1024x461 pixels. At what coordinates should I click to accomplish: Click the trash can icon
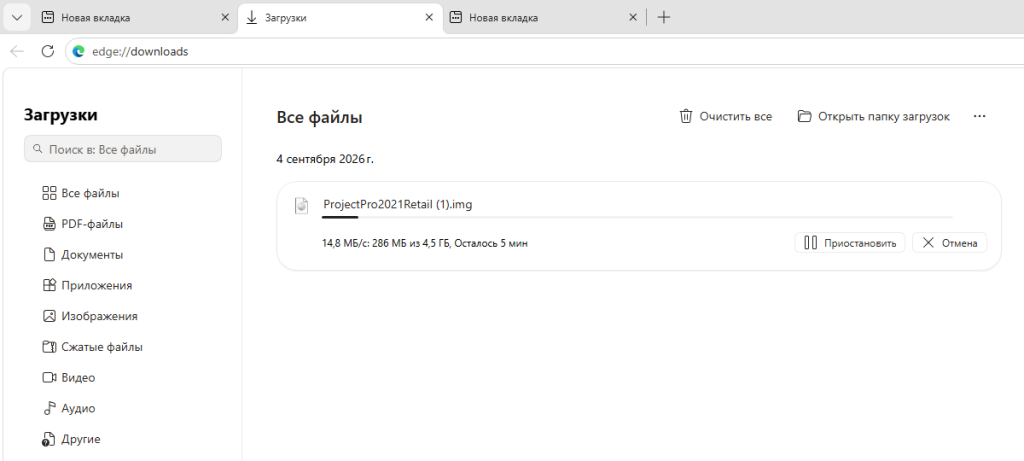coord(686,116)
